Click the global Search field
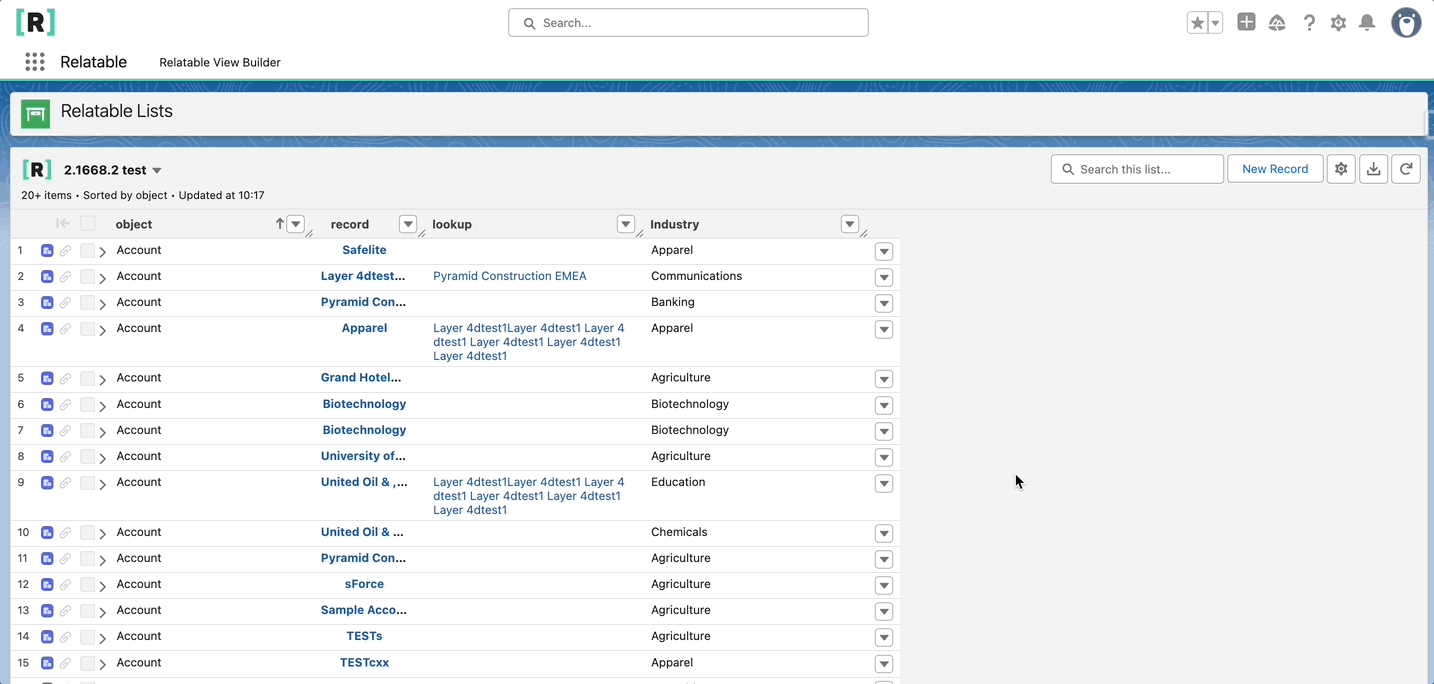Screen dimensions: 1434x684 [x=688, y=23]
